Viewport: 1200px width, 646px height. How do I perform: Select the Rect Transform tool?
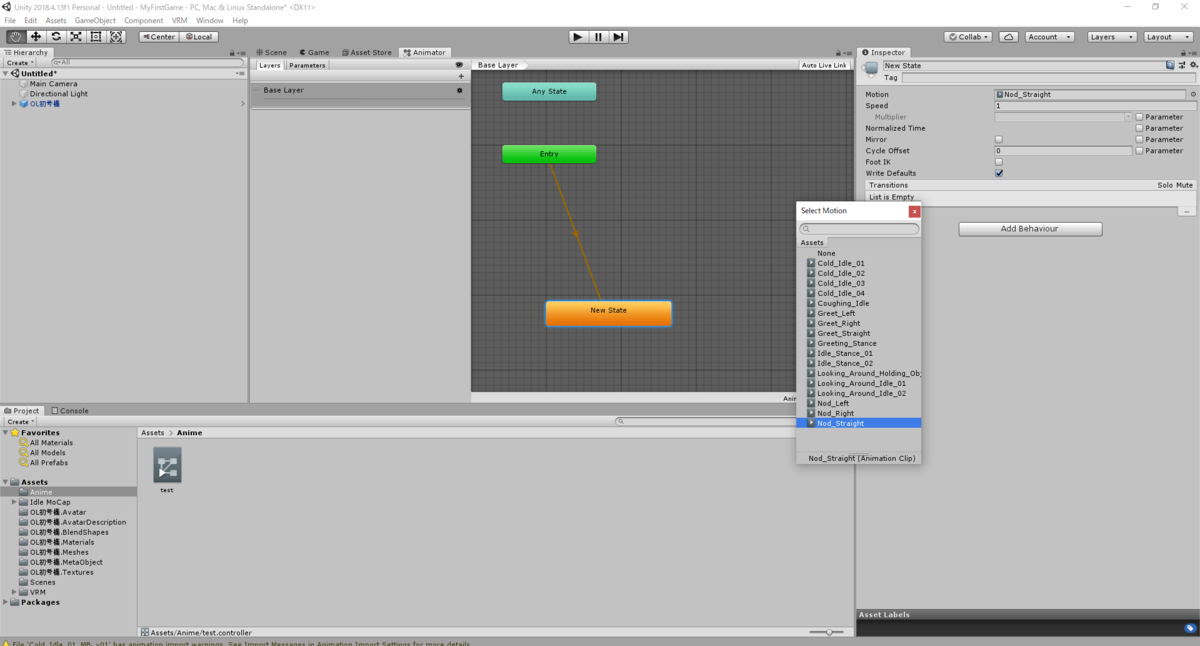[x=96, y=37]
